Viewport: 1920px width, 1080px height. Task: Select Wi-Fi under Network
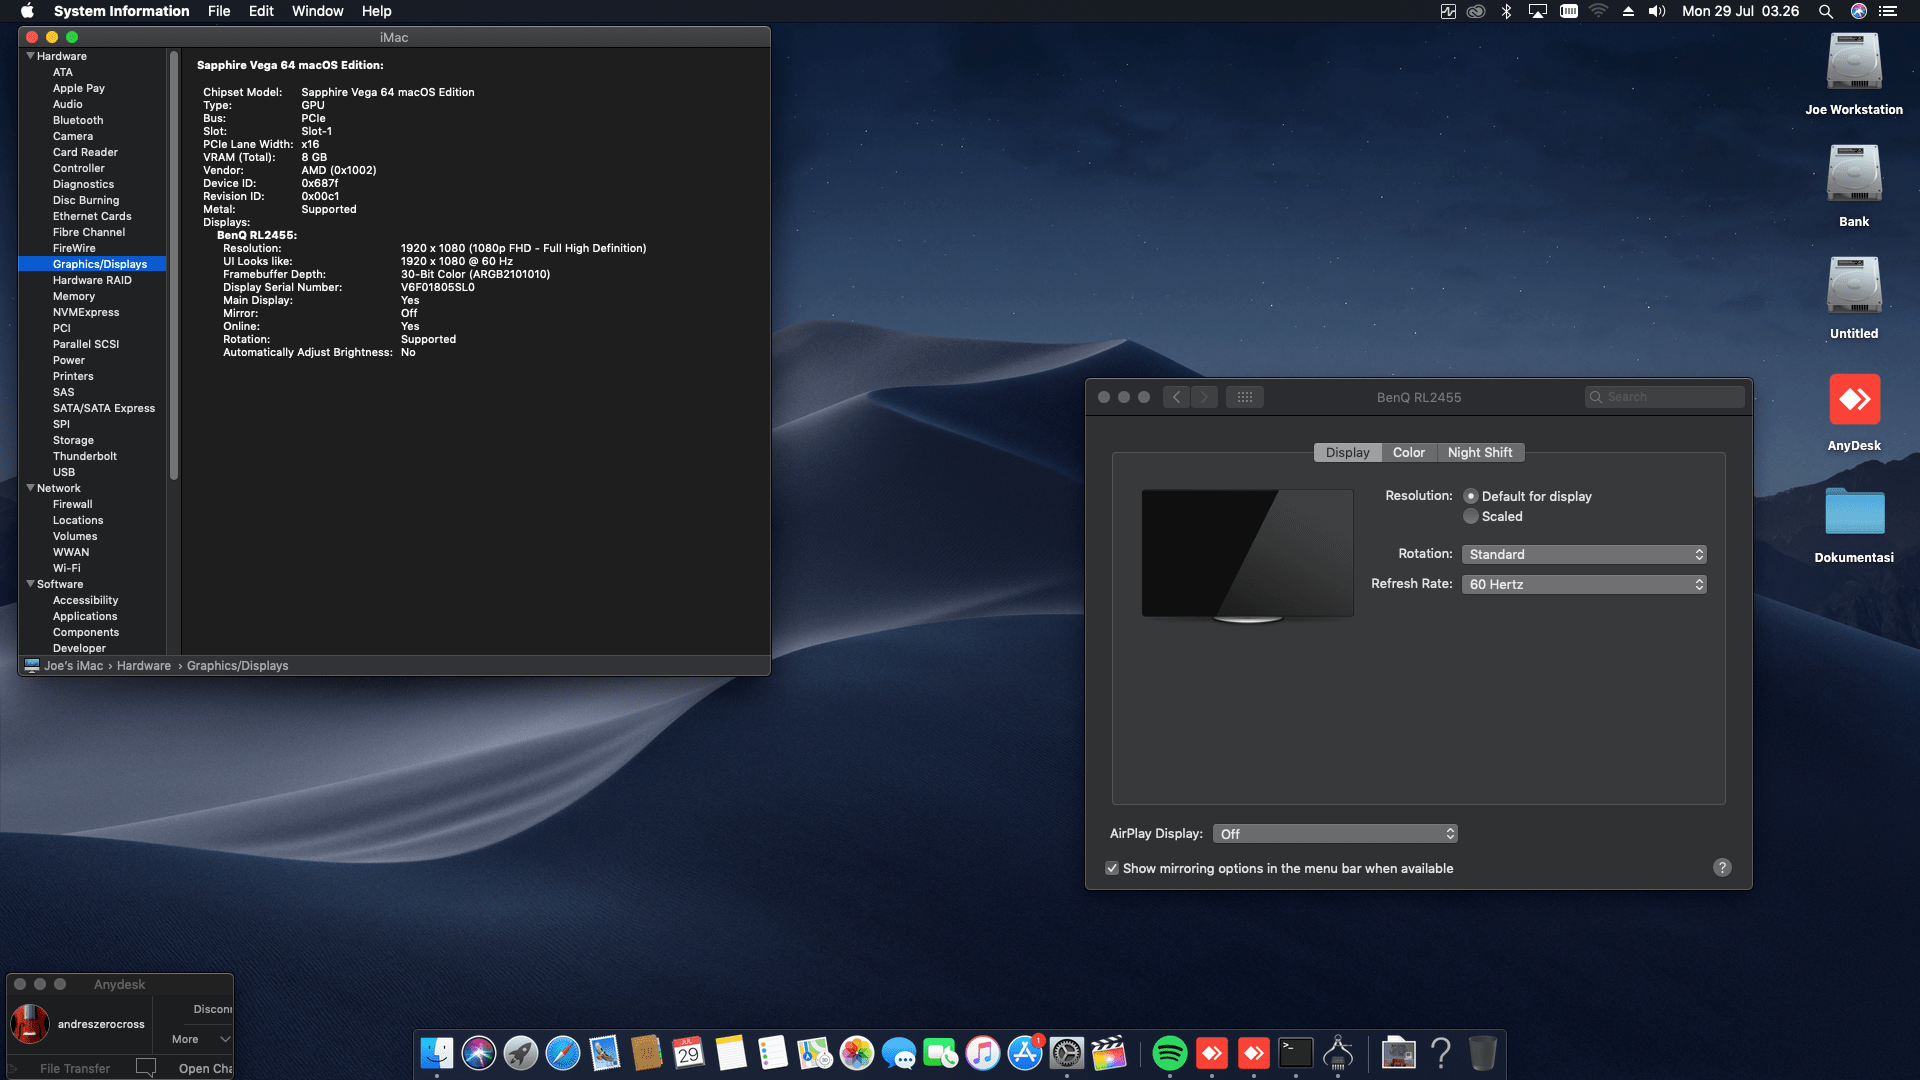[67, 568]
